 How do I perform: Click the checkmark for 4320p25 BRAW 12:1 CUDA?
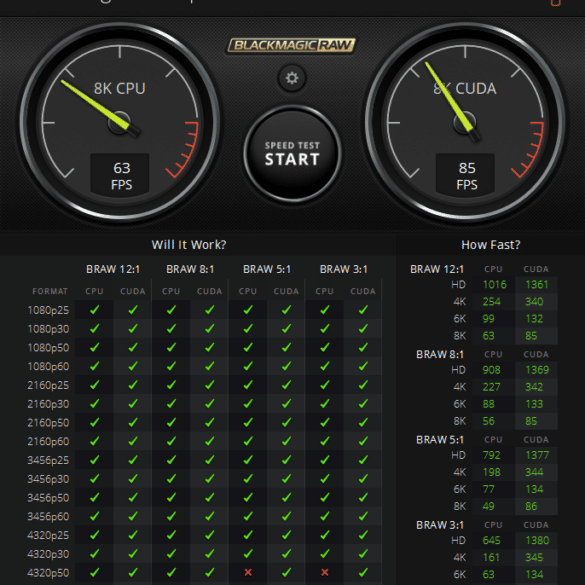133,535
